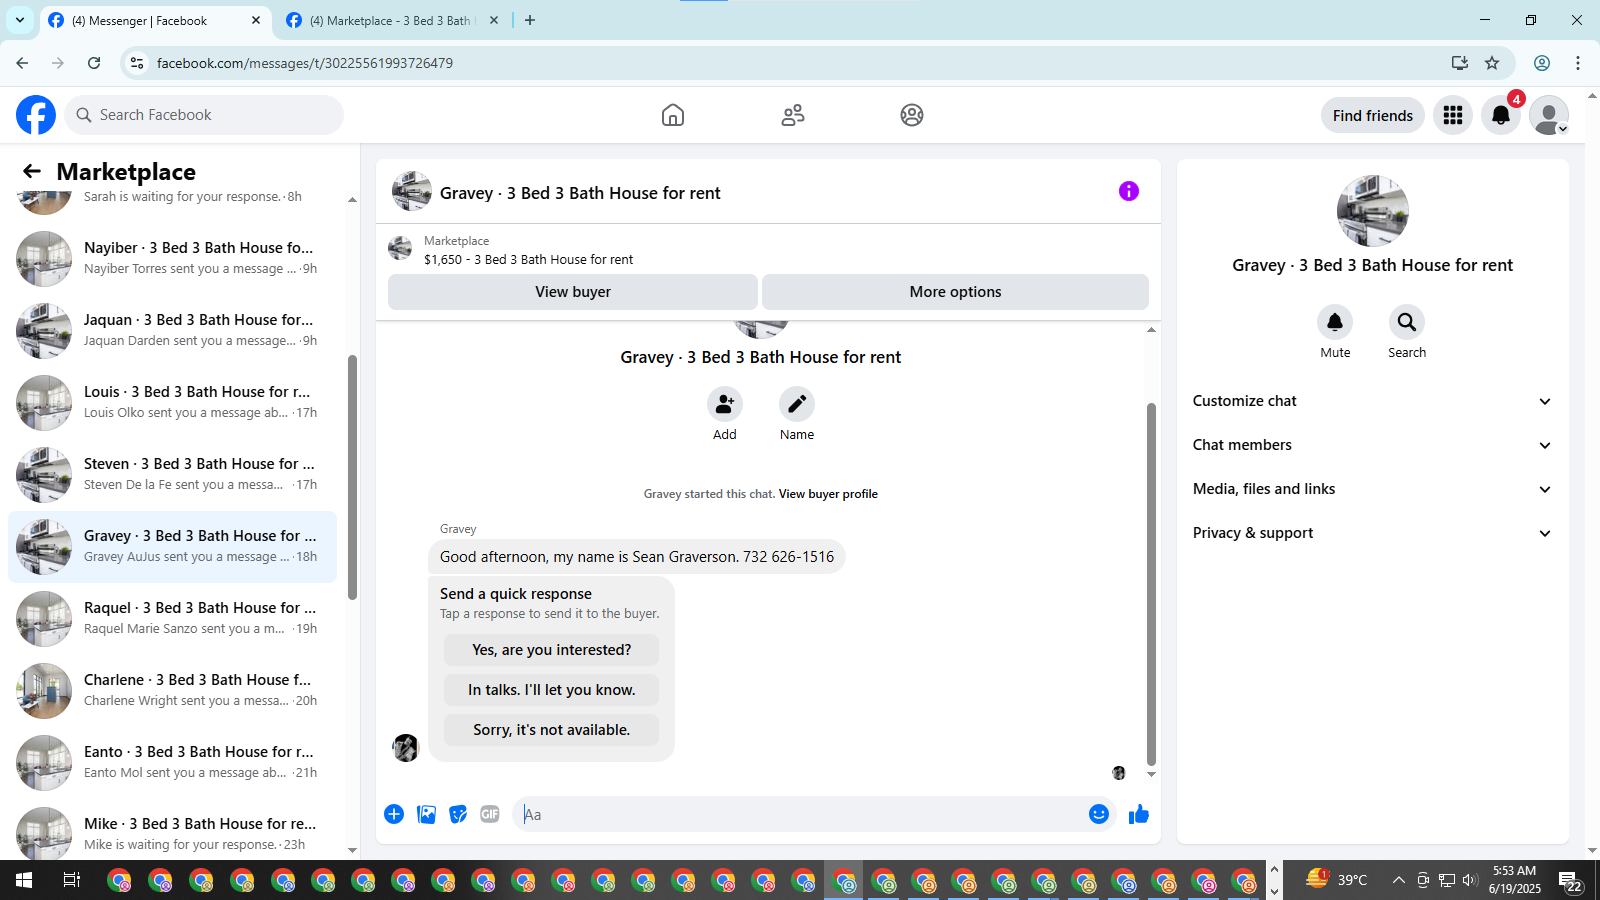
Task: Go back from Marketplace chats list
Action: (x=32, y=171)
